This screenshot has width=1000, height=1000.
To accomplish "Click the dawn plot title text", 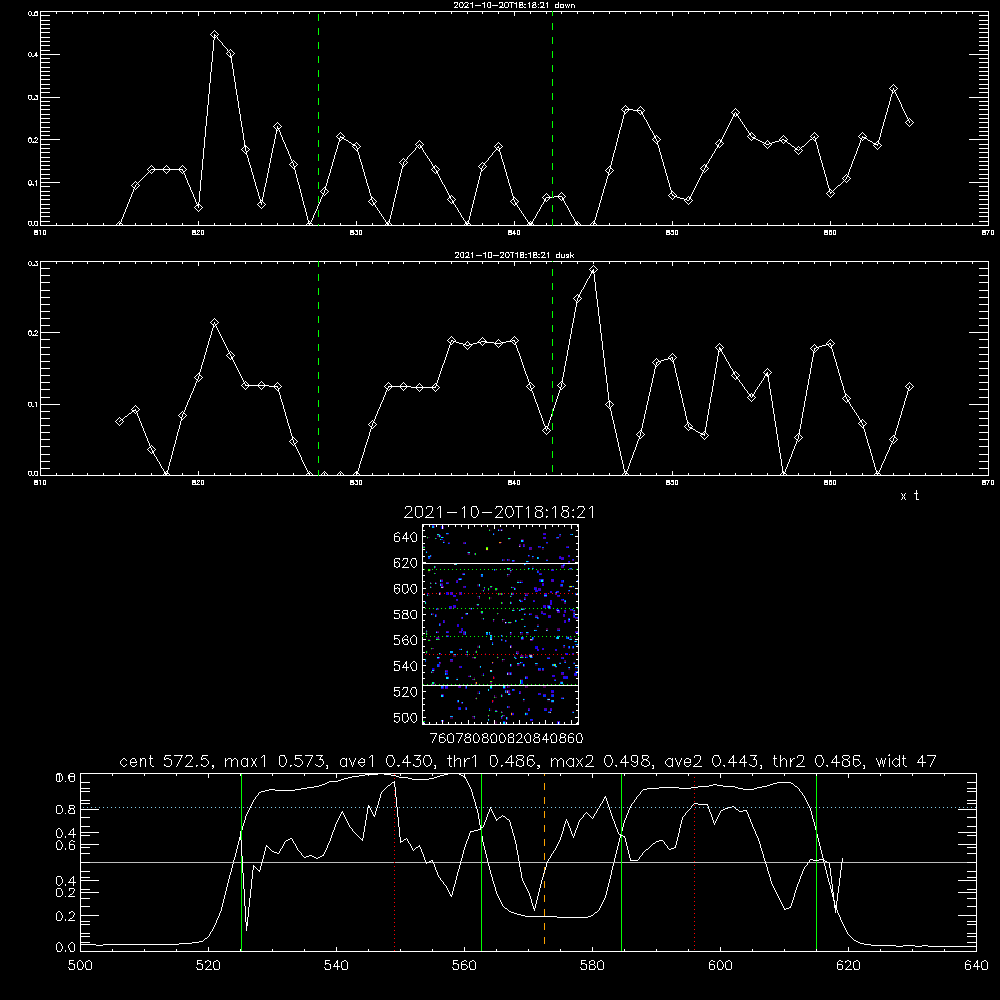I will [514, 5].
